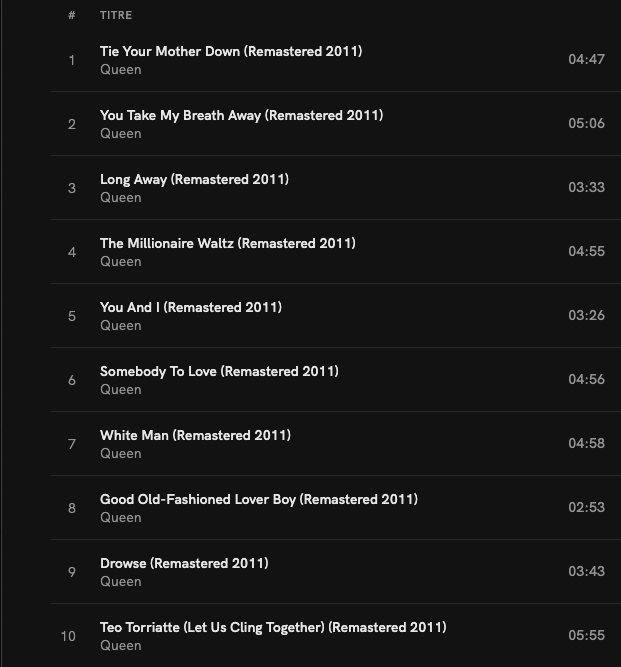Select track number 6 in the list
This screenshot has height=667, width=621.
tap(72, 380)
